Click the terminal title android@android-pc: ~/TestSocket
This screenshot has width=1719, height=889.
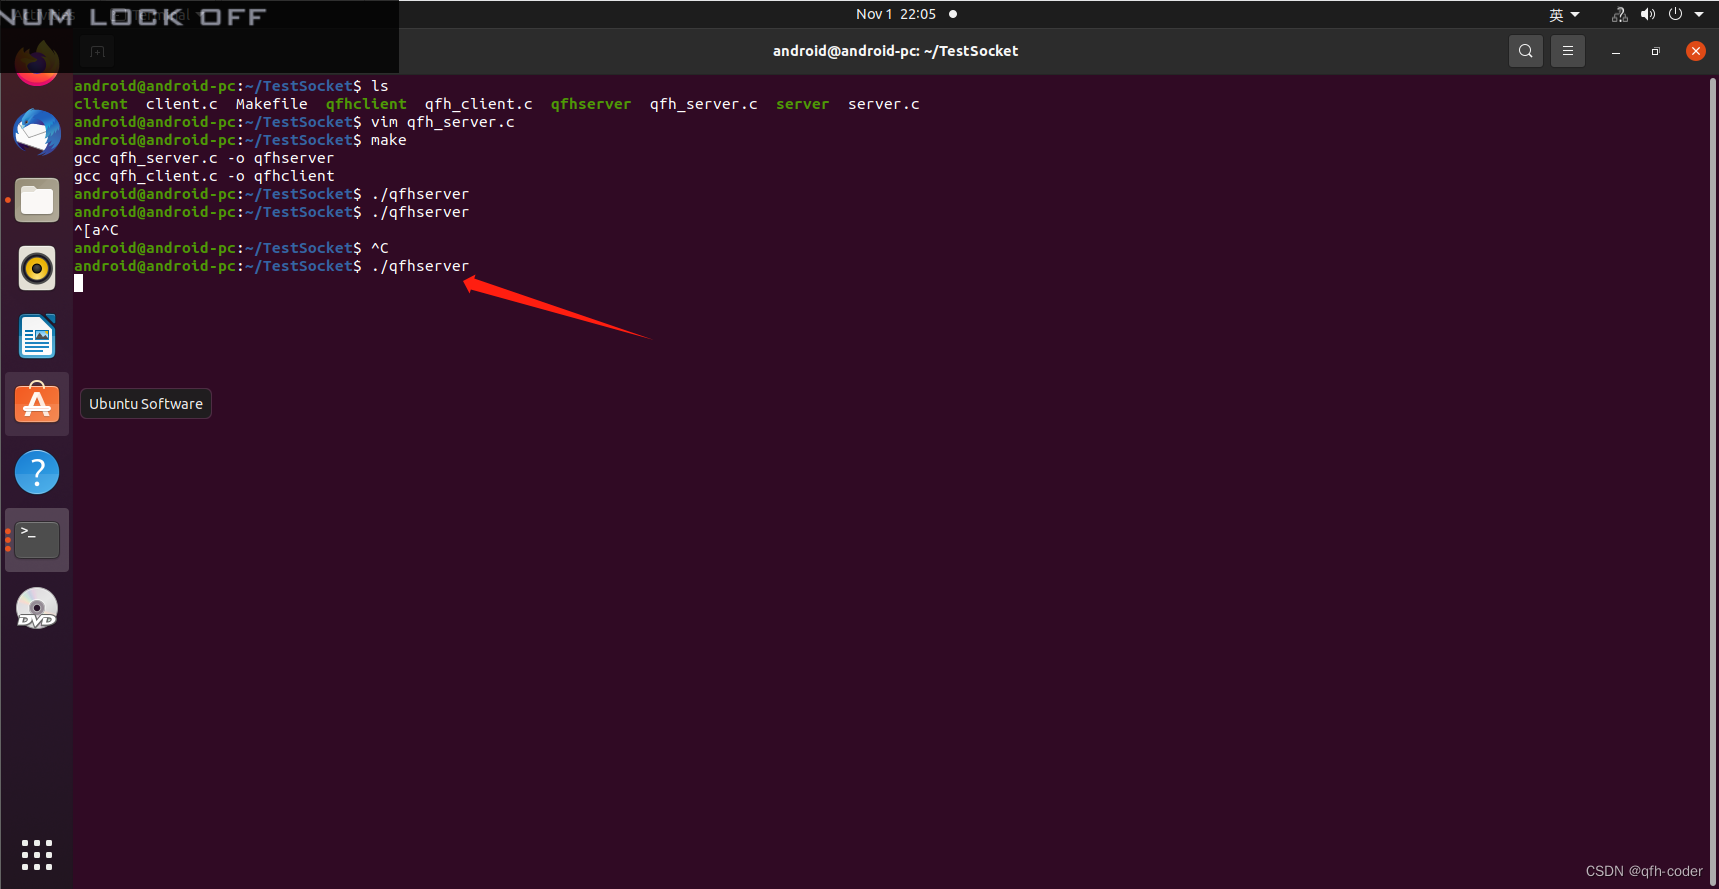point(895,51)
